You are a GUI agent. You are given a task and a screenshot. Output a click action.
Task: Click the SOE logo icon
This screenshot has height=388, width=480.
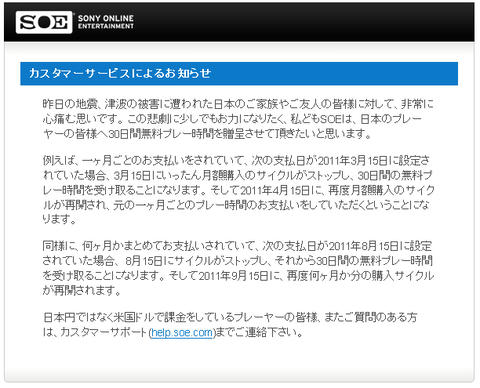click(x=44, y=22)
